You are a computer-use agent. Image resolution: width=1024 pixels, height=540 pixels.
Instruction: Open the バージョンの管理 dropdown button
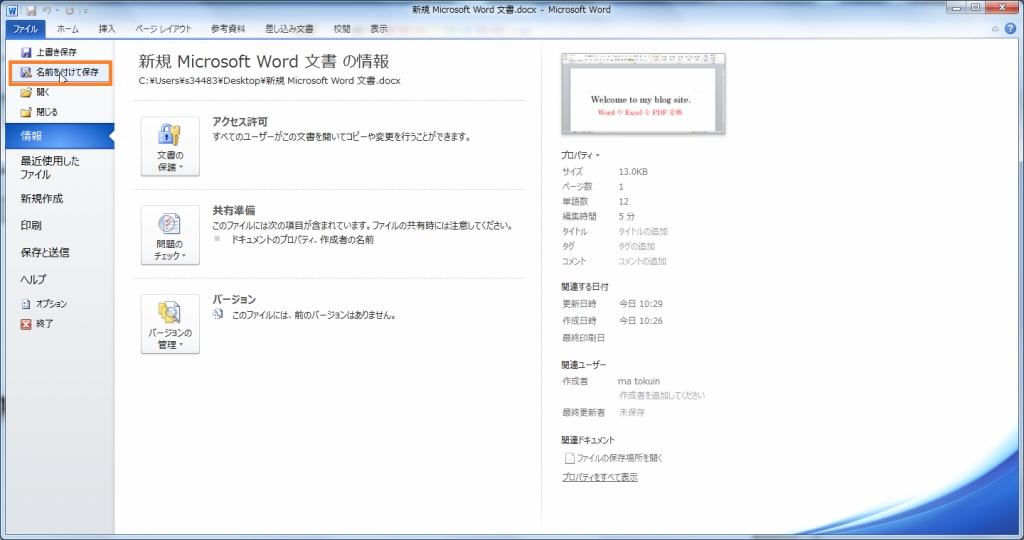coord(170,324)
